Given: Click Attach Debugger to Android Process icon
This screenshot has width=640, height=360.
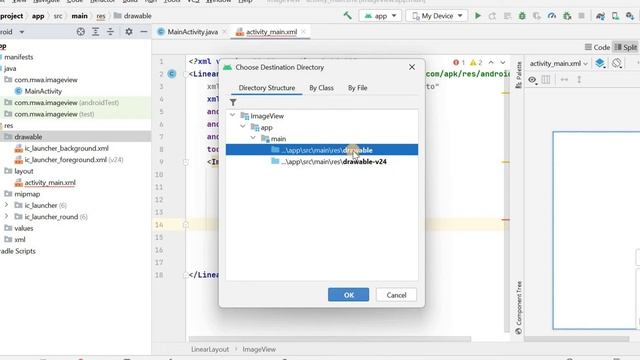Looking at the screenshot, I should pyautogui.click(x=567, y=16).
